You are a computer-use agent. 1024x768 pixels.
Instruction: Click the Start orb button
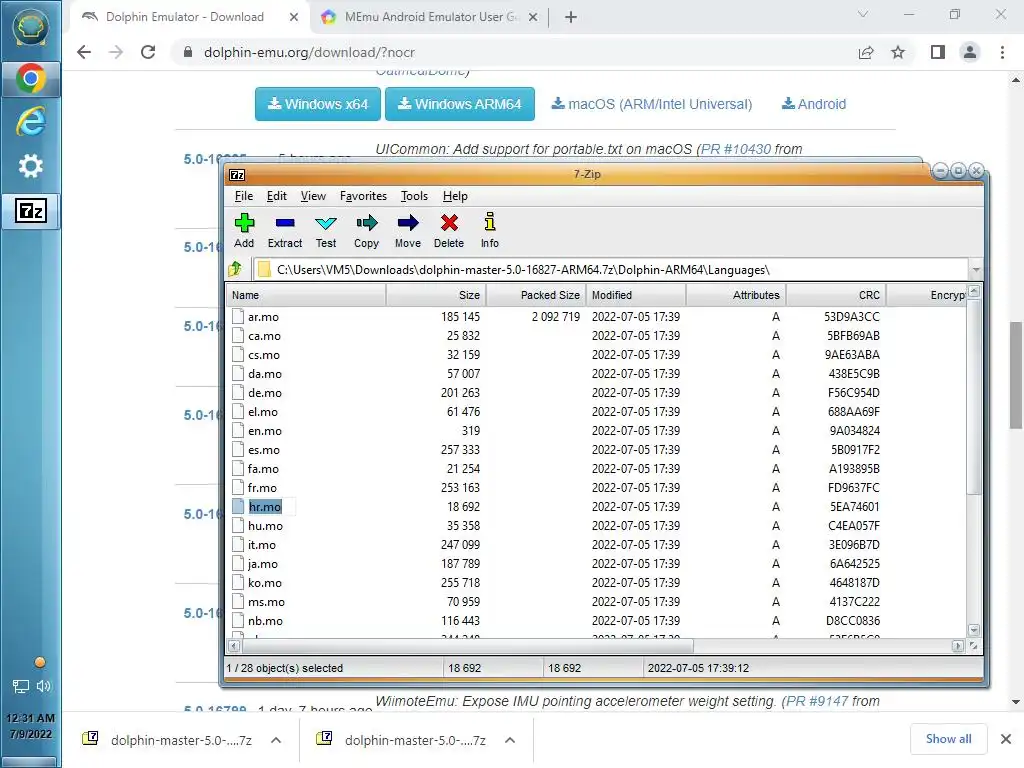pos(30,27)
